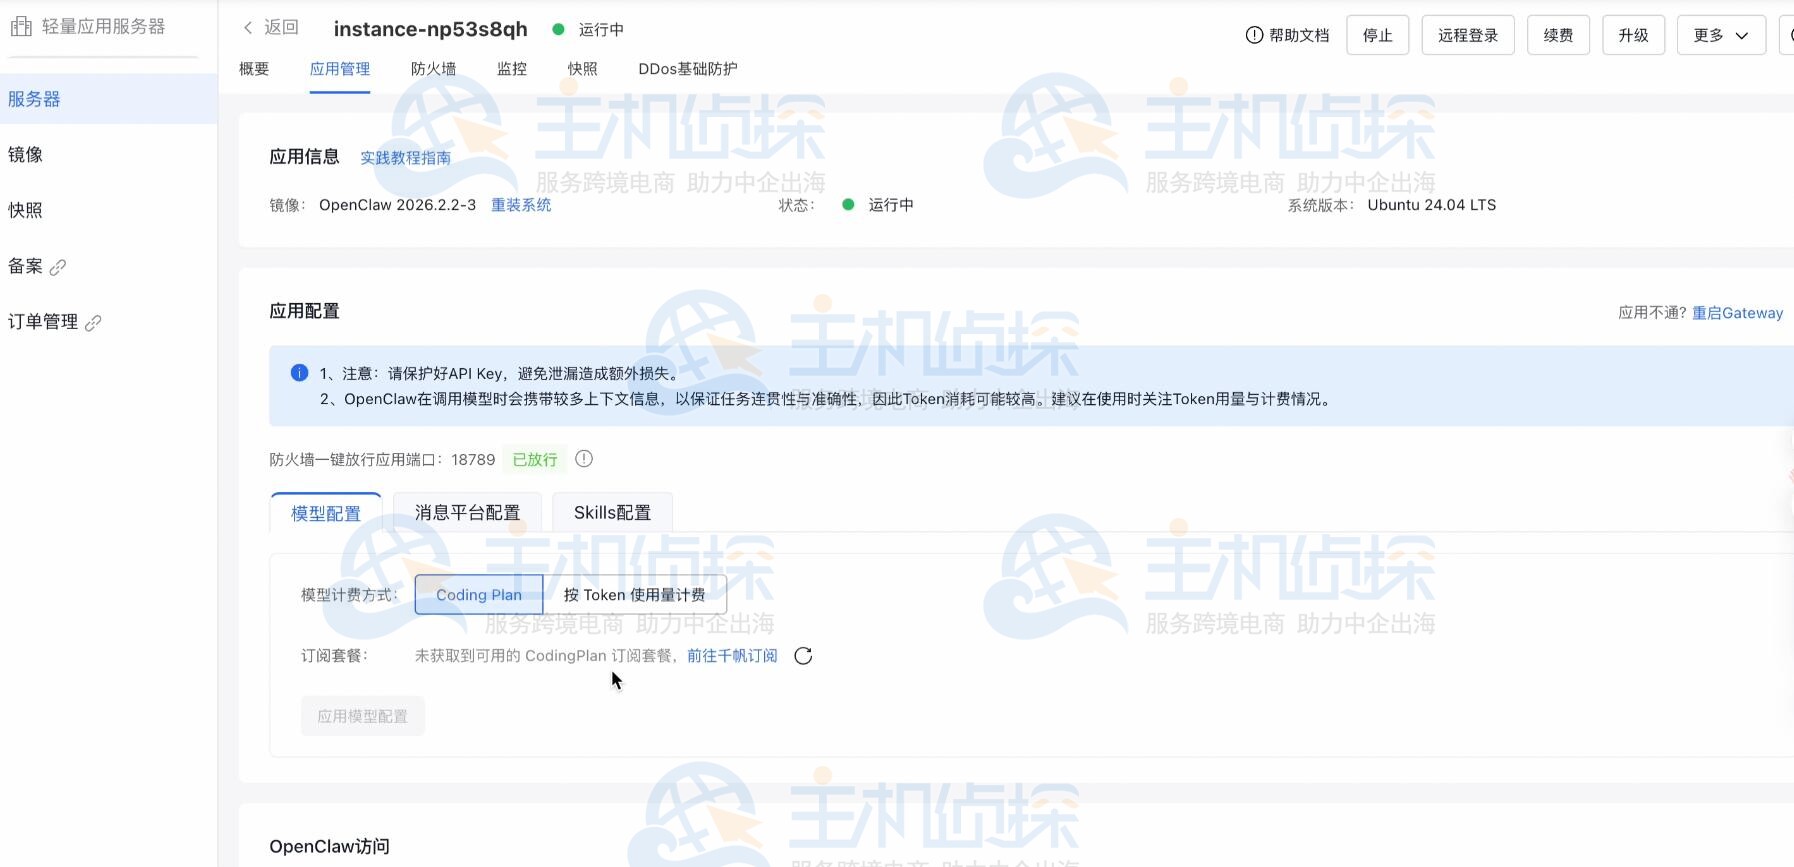Click the Ubuntu 24.04 LTS text
The height and width of the screenshot is (867, 1794).
pos(1432,205)
